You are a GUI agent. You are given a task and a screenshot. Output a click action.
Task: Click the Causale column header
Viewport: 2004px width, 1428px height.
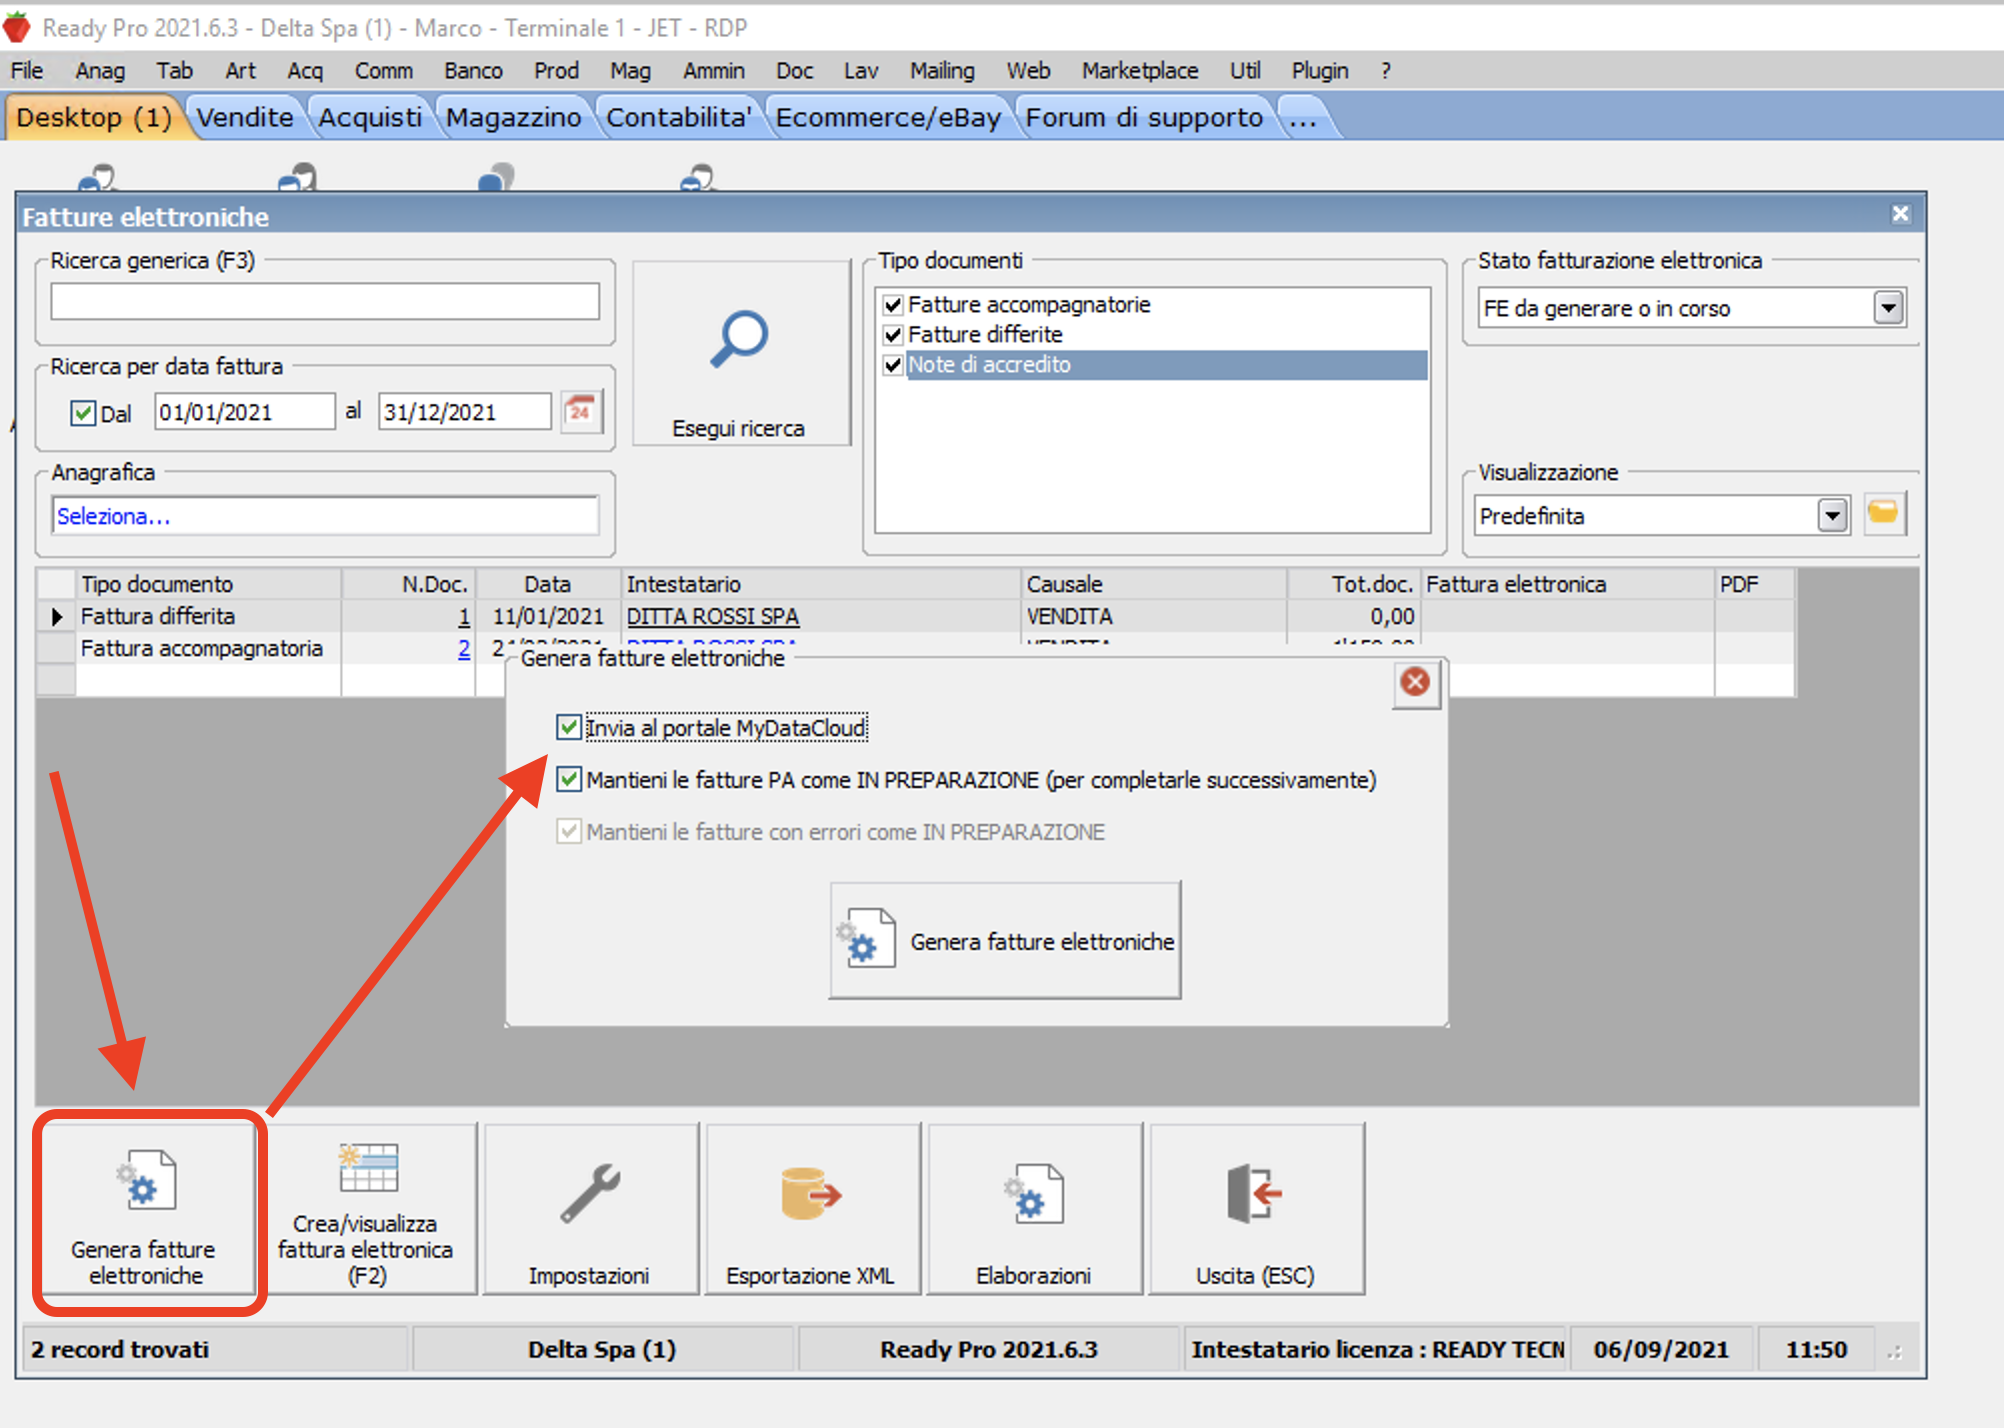pyautogui.click(x=1154, y=584)
